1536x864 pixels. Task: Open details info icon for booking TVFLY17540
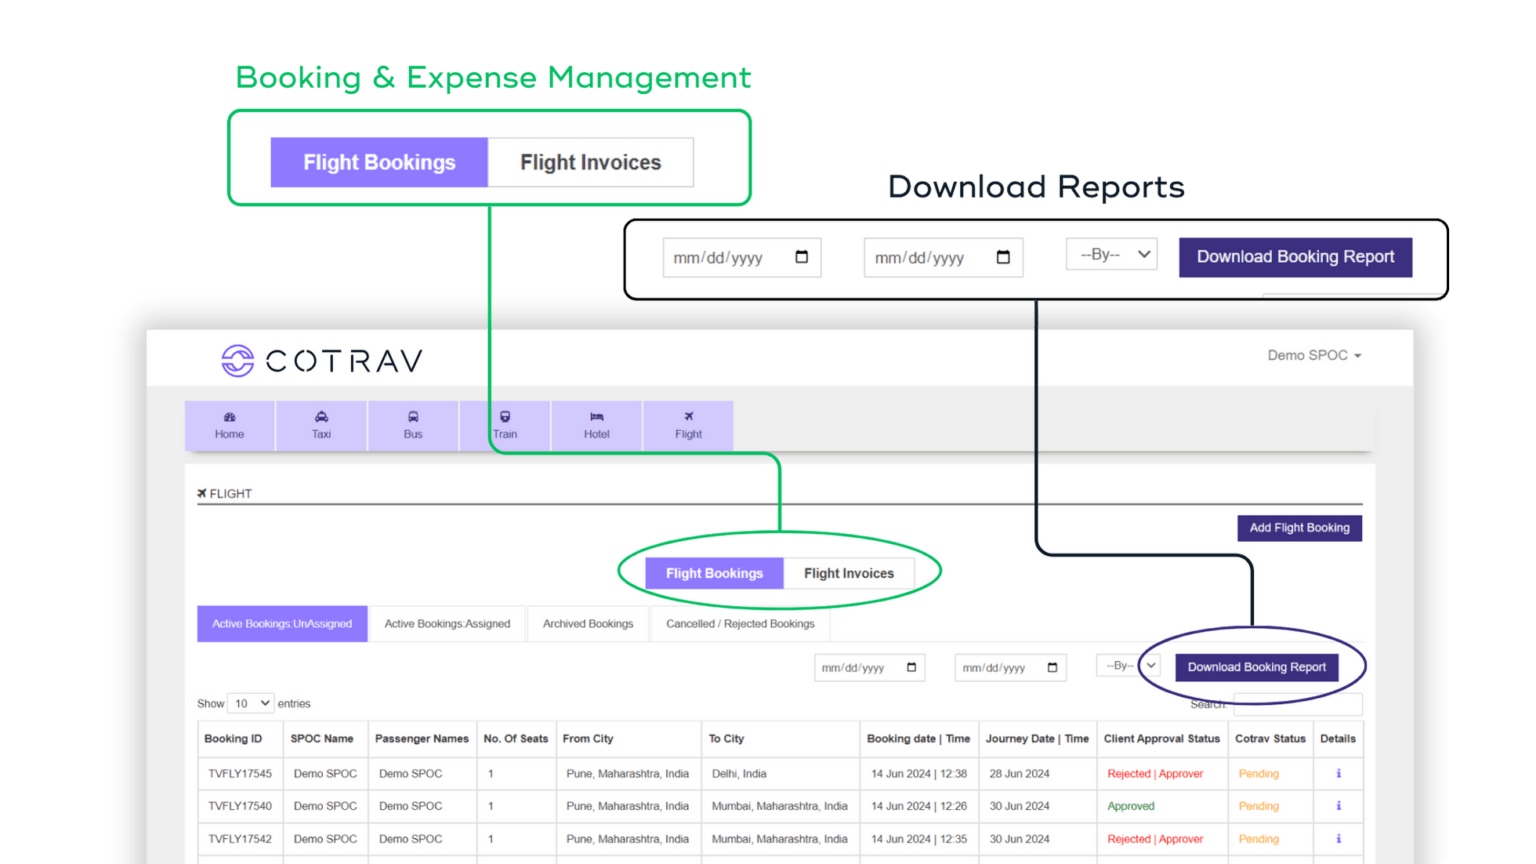(x=1338, y=806)
